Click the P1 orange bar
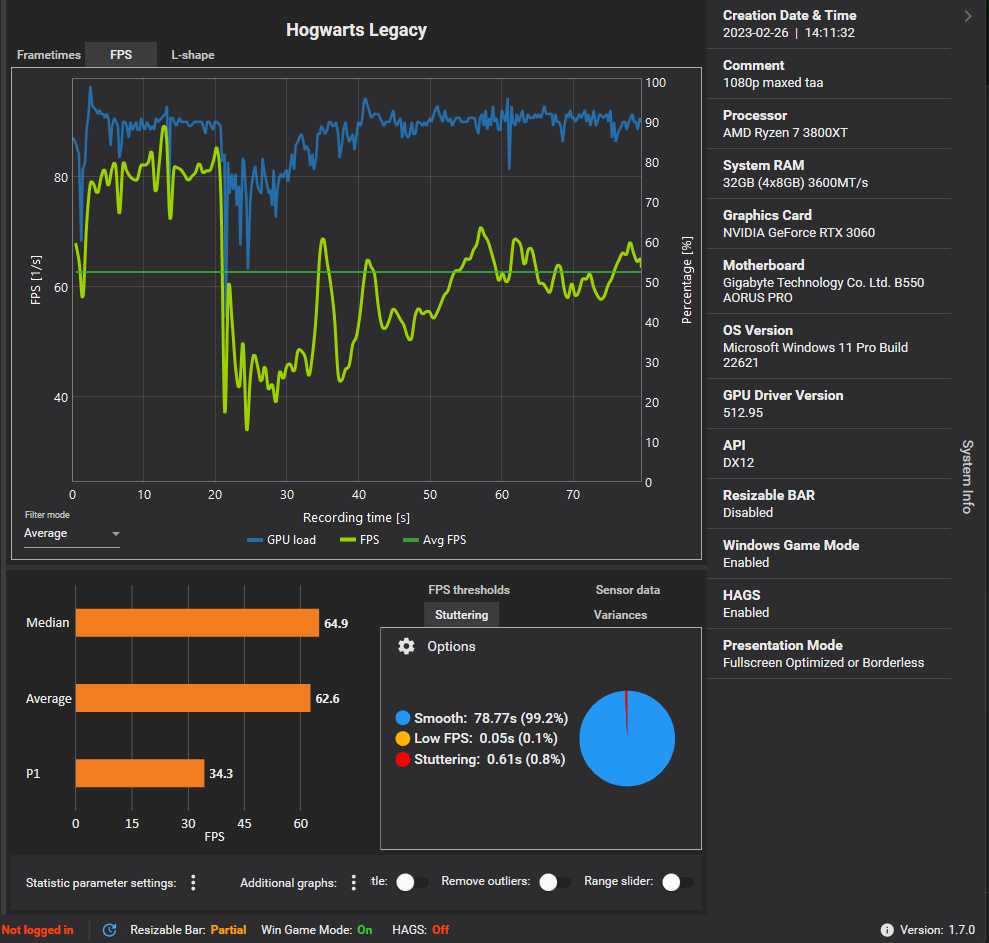989x943 pixels. (140, 773)
